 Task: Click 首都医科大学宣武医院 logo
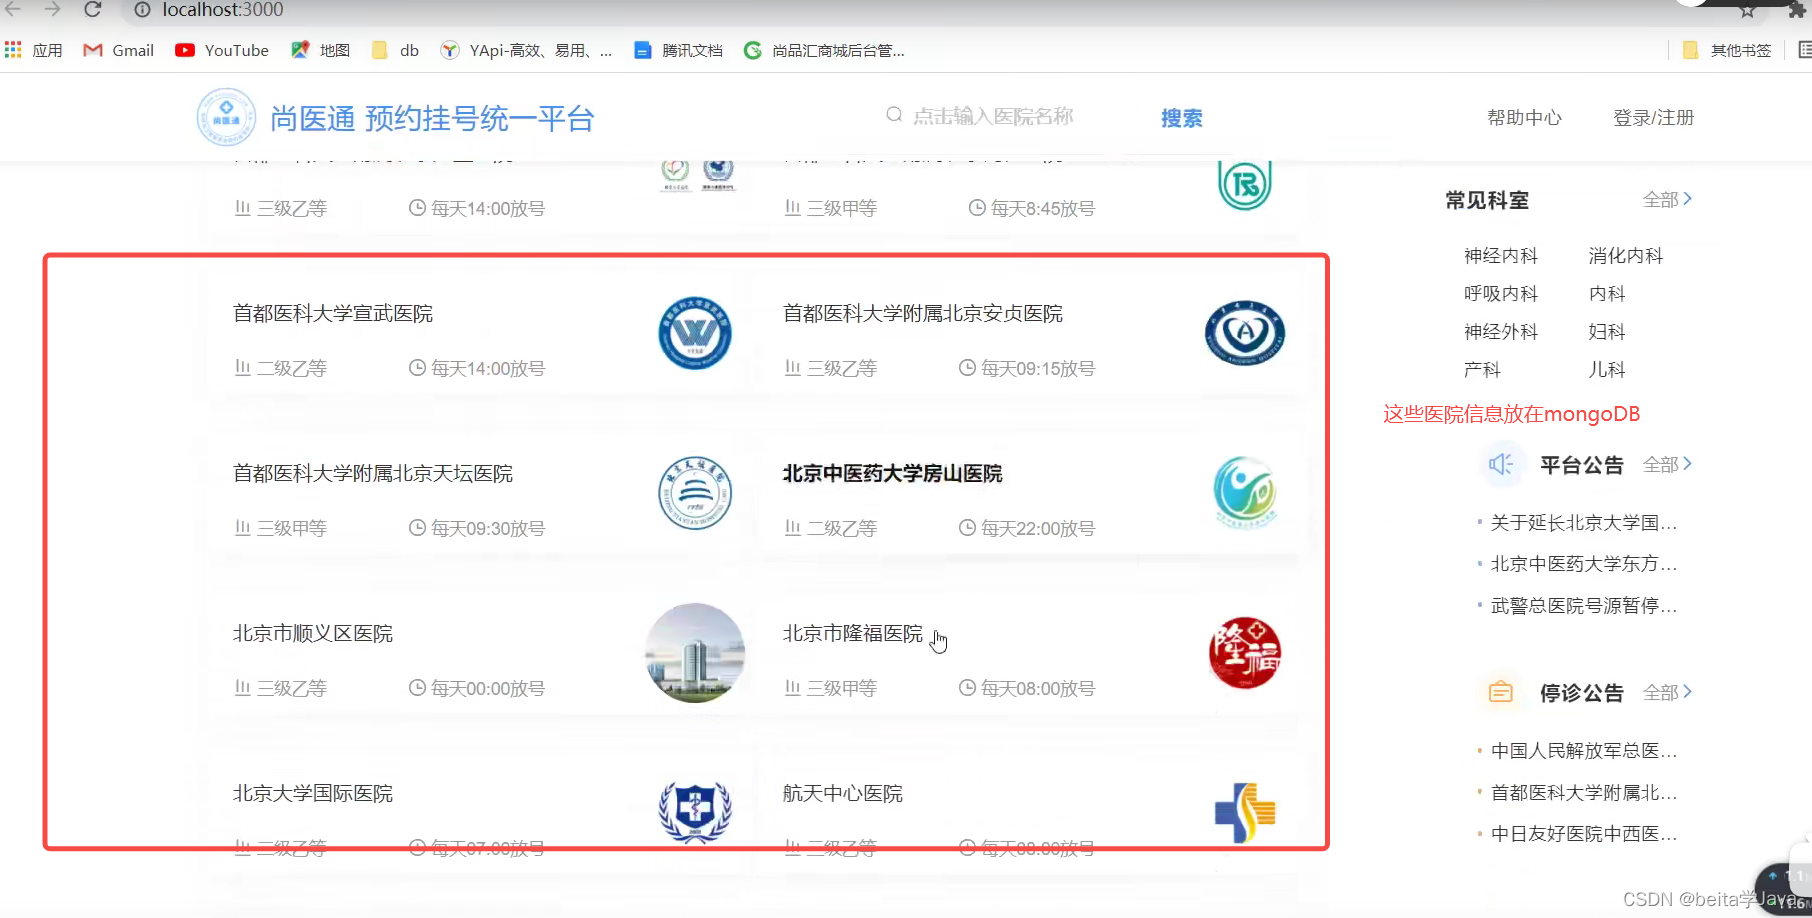695,333
